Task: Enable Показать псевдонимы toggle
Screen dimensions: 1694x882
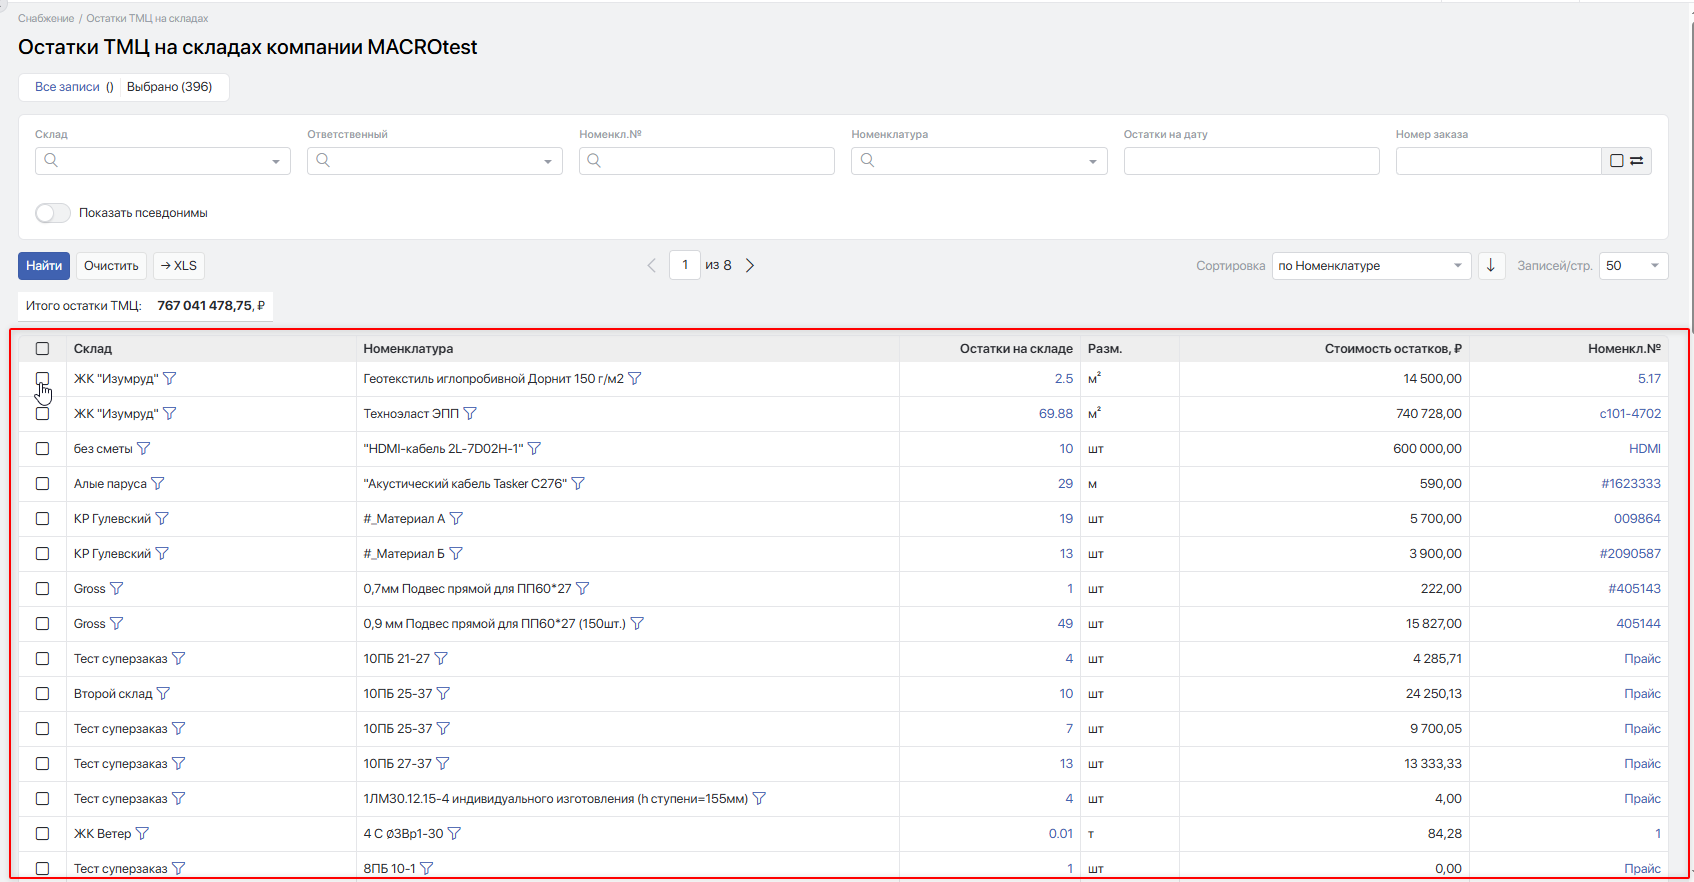Action: click(53, 213)
